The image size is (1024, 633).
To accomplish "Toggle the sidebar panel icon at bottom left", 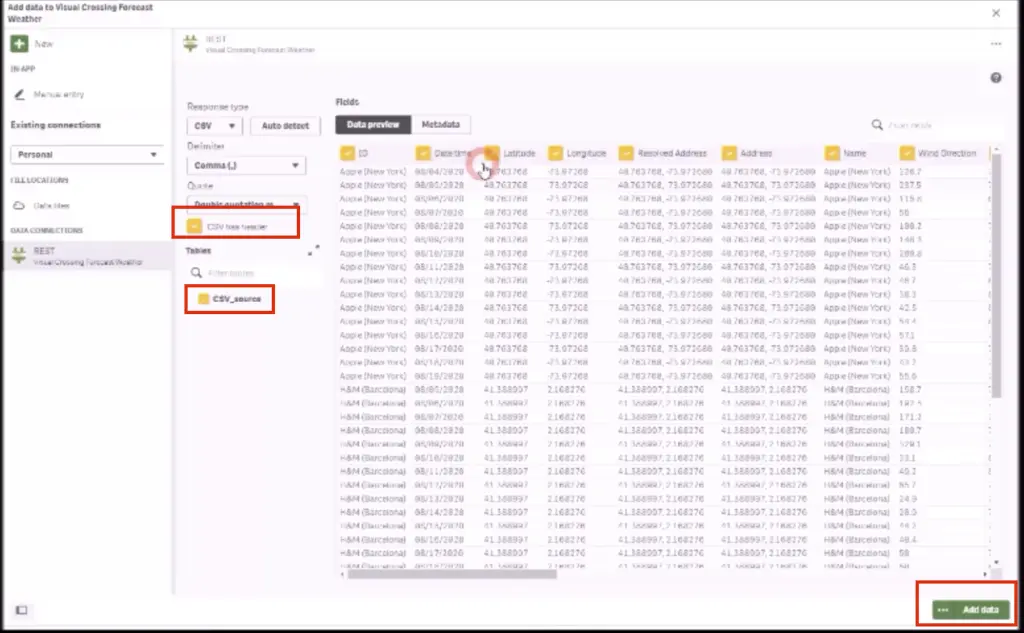I will tap(20, 610).
